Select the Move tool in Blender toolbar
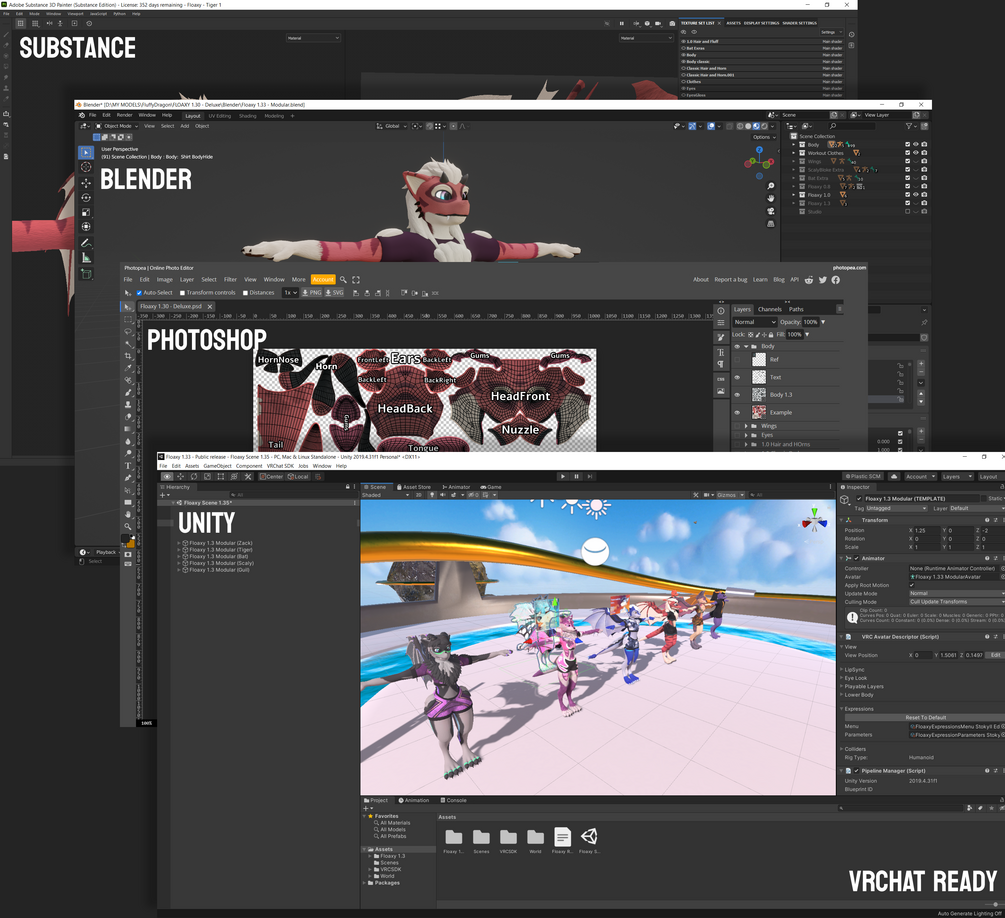 (86, 183)
